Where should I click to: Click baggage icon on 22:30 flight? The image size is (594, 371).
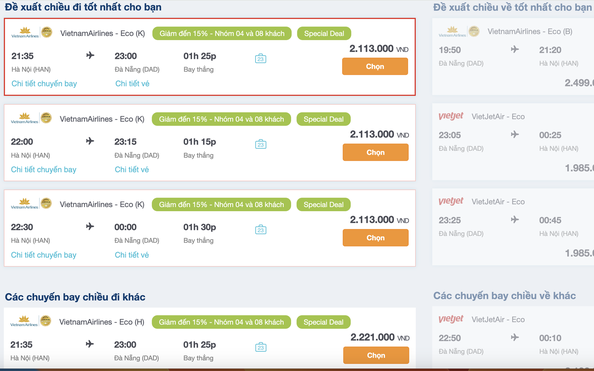(x=260, y=229)
